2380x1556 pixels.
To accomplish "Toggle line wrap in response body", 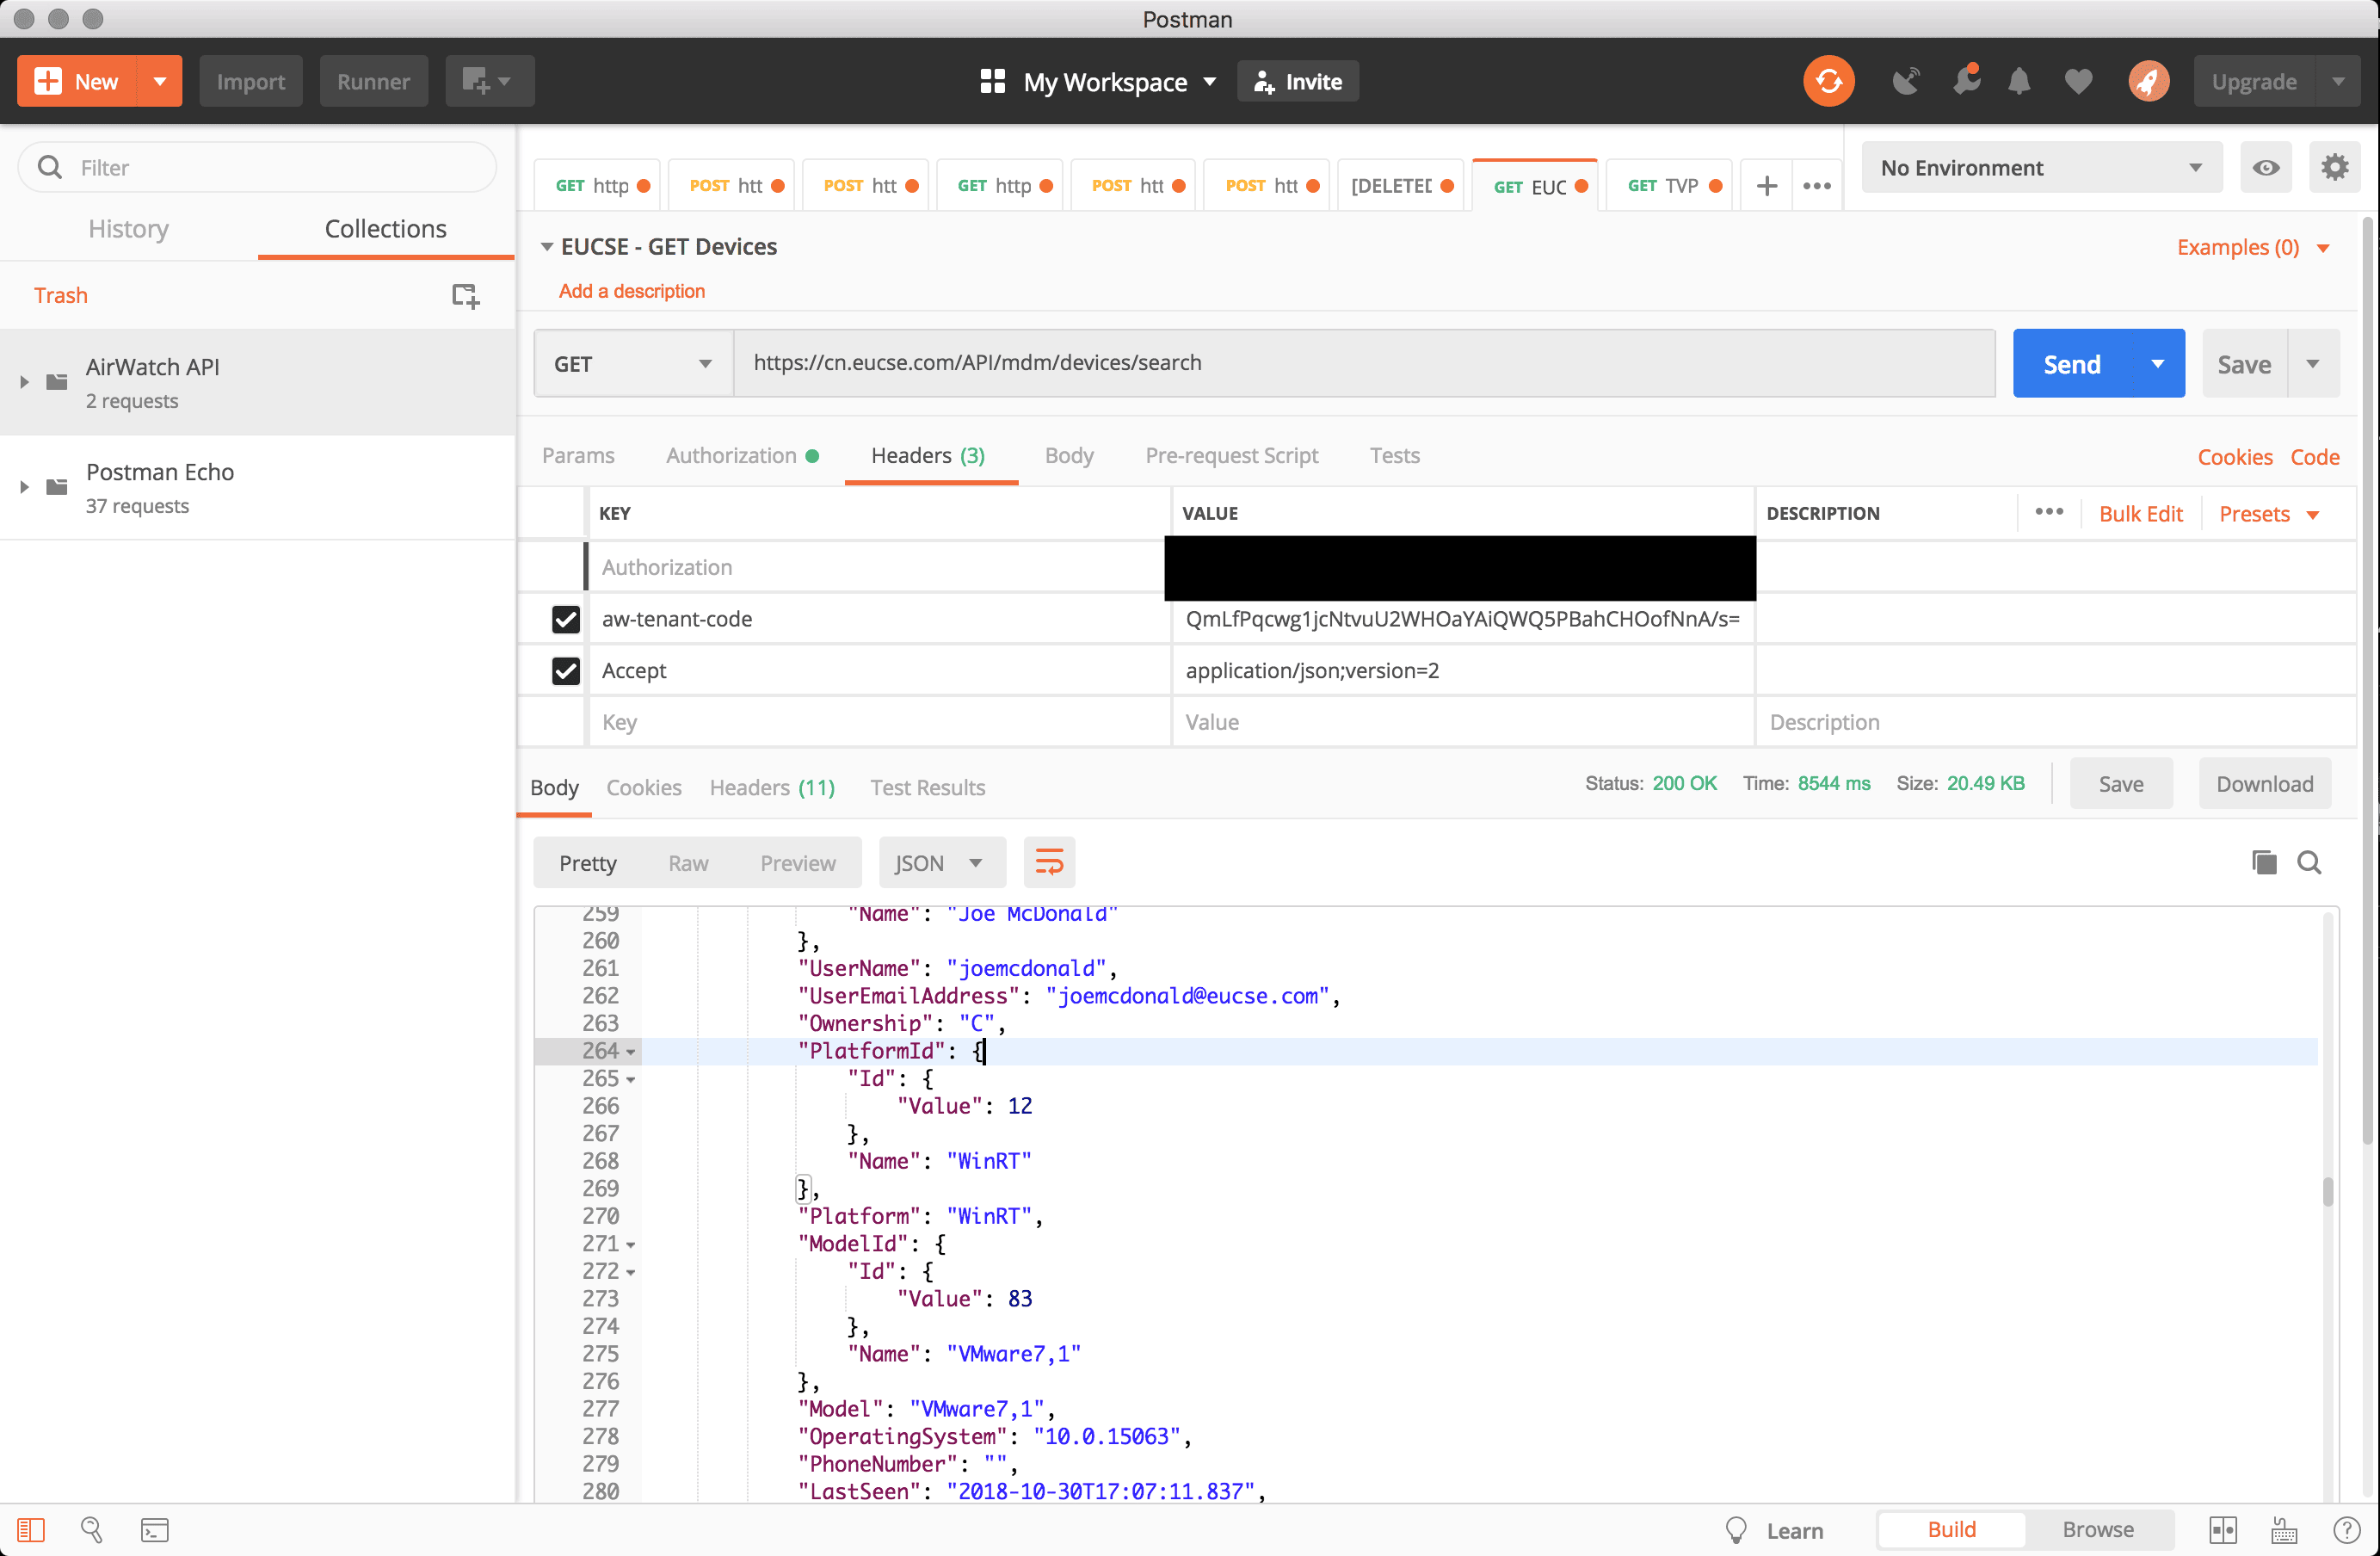I will tap(1049, 862).
